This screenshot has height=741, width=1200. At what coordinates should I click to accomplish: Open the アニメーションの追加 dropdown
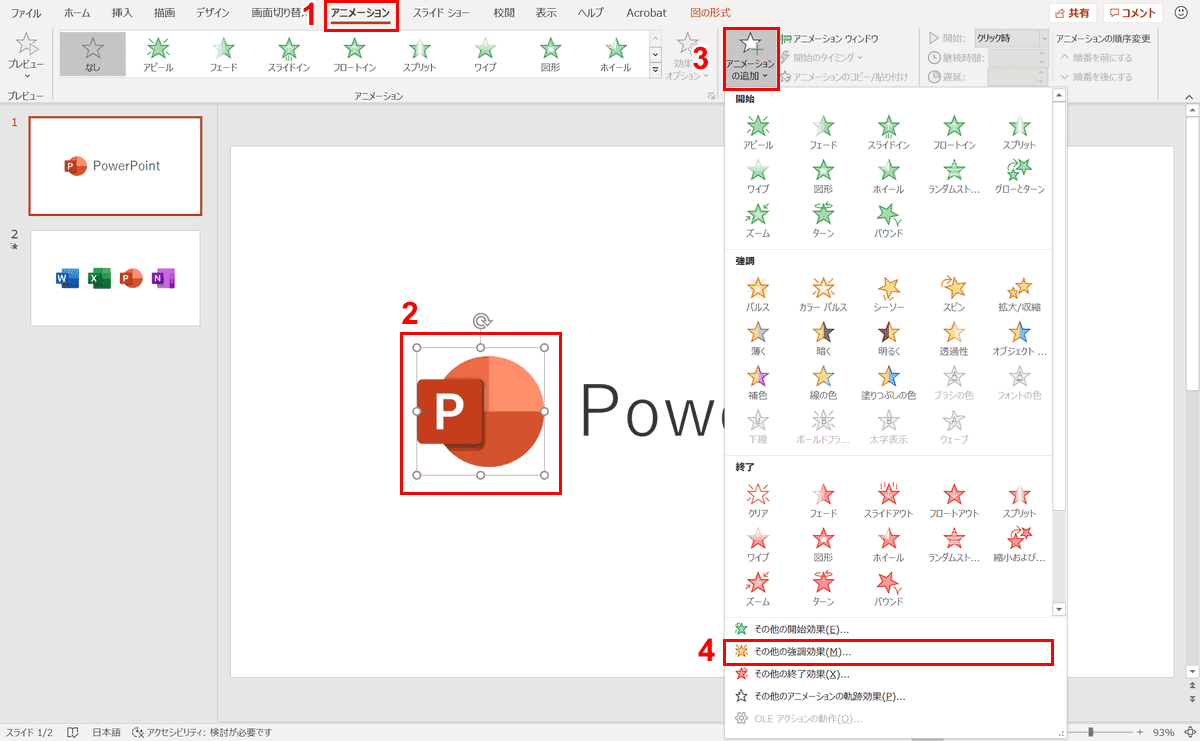750,58
